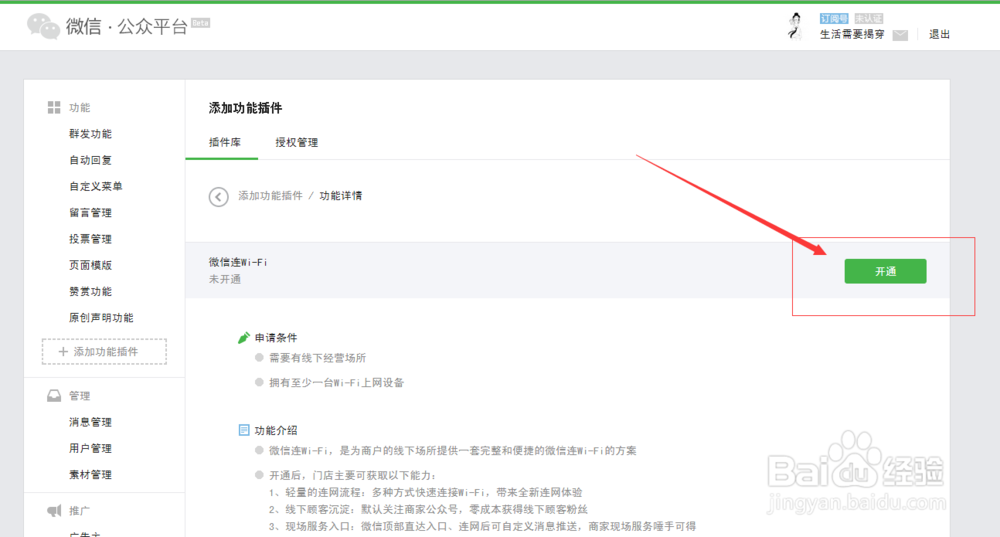
Task: Click the account name 生活需要揭穿
Action: click(x=852, y=34)
